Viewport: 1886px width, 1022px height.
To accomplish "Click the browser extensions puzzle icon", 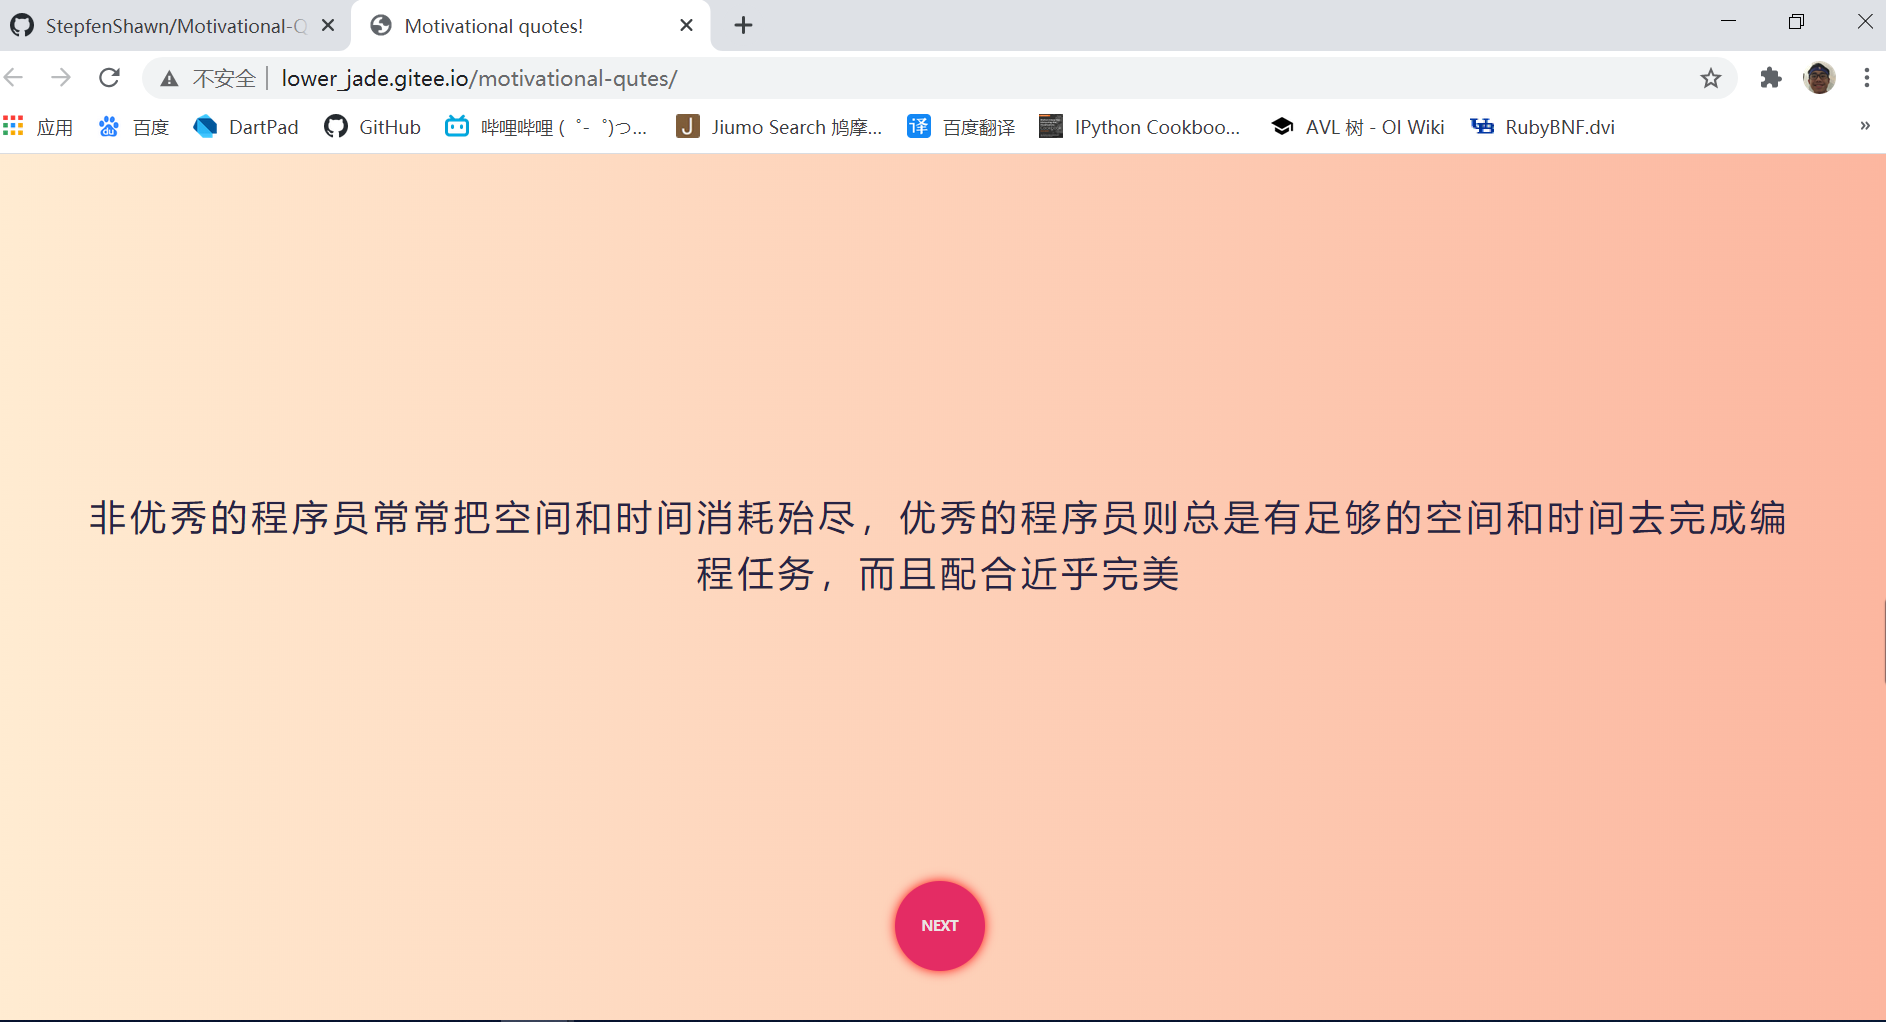I will coord(1770,77).
